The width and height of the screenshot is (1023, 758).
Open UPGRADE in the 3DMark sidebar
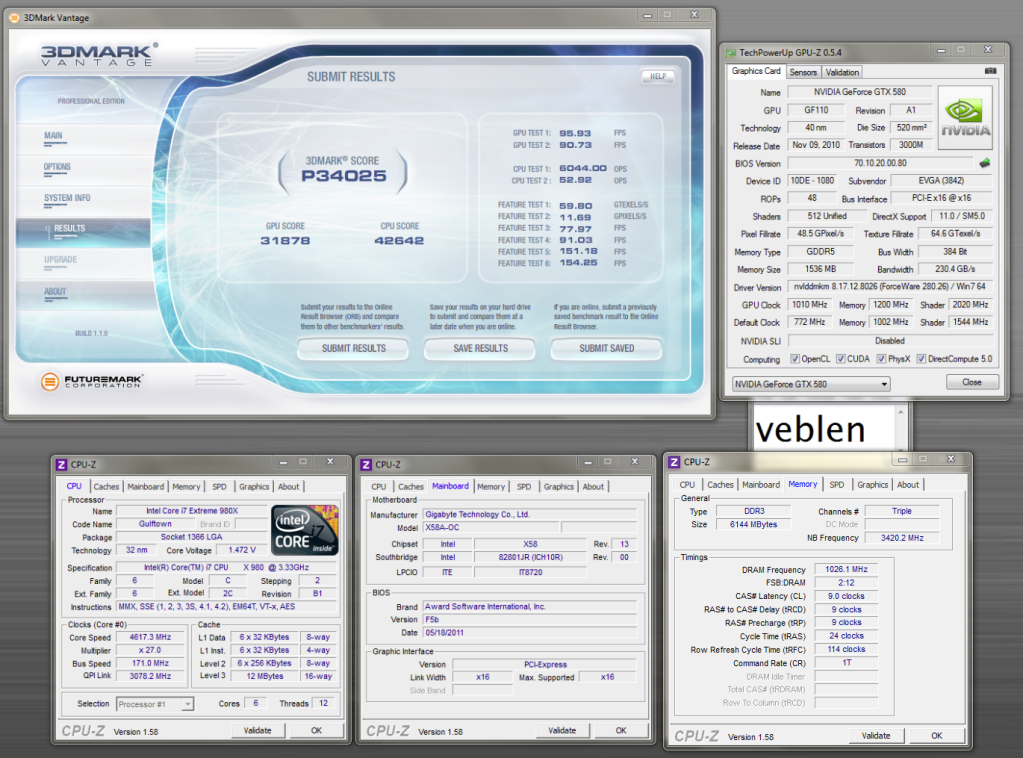61,260
